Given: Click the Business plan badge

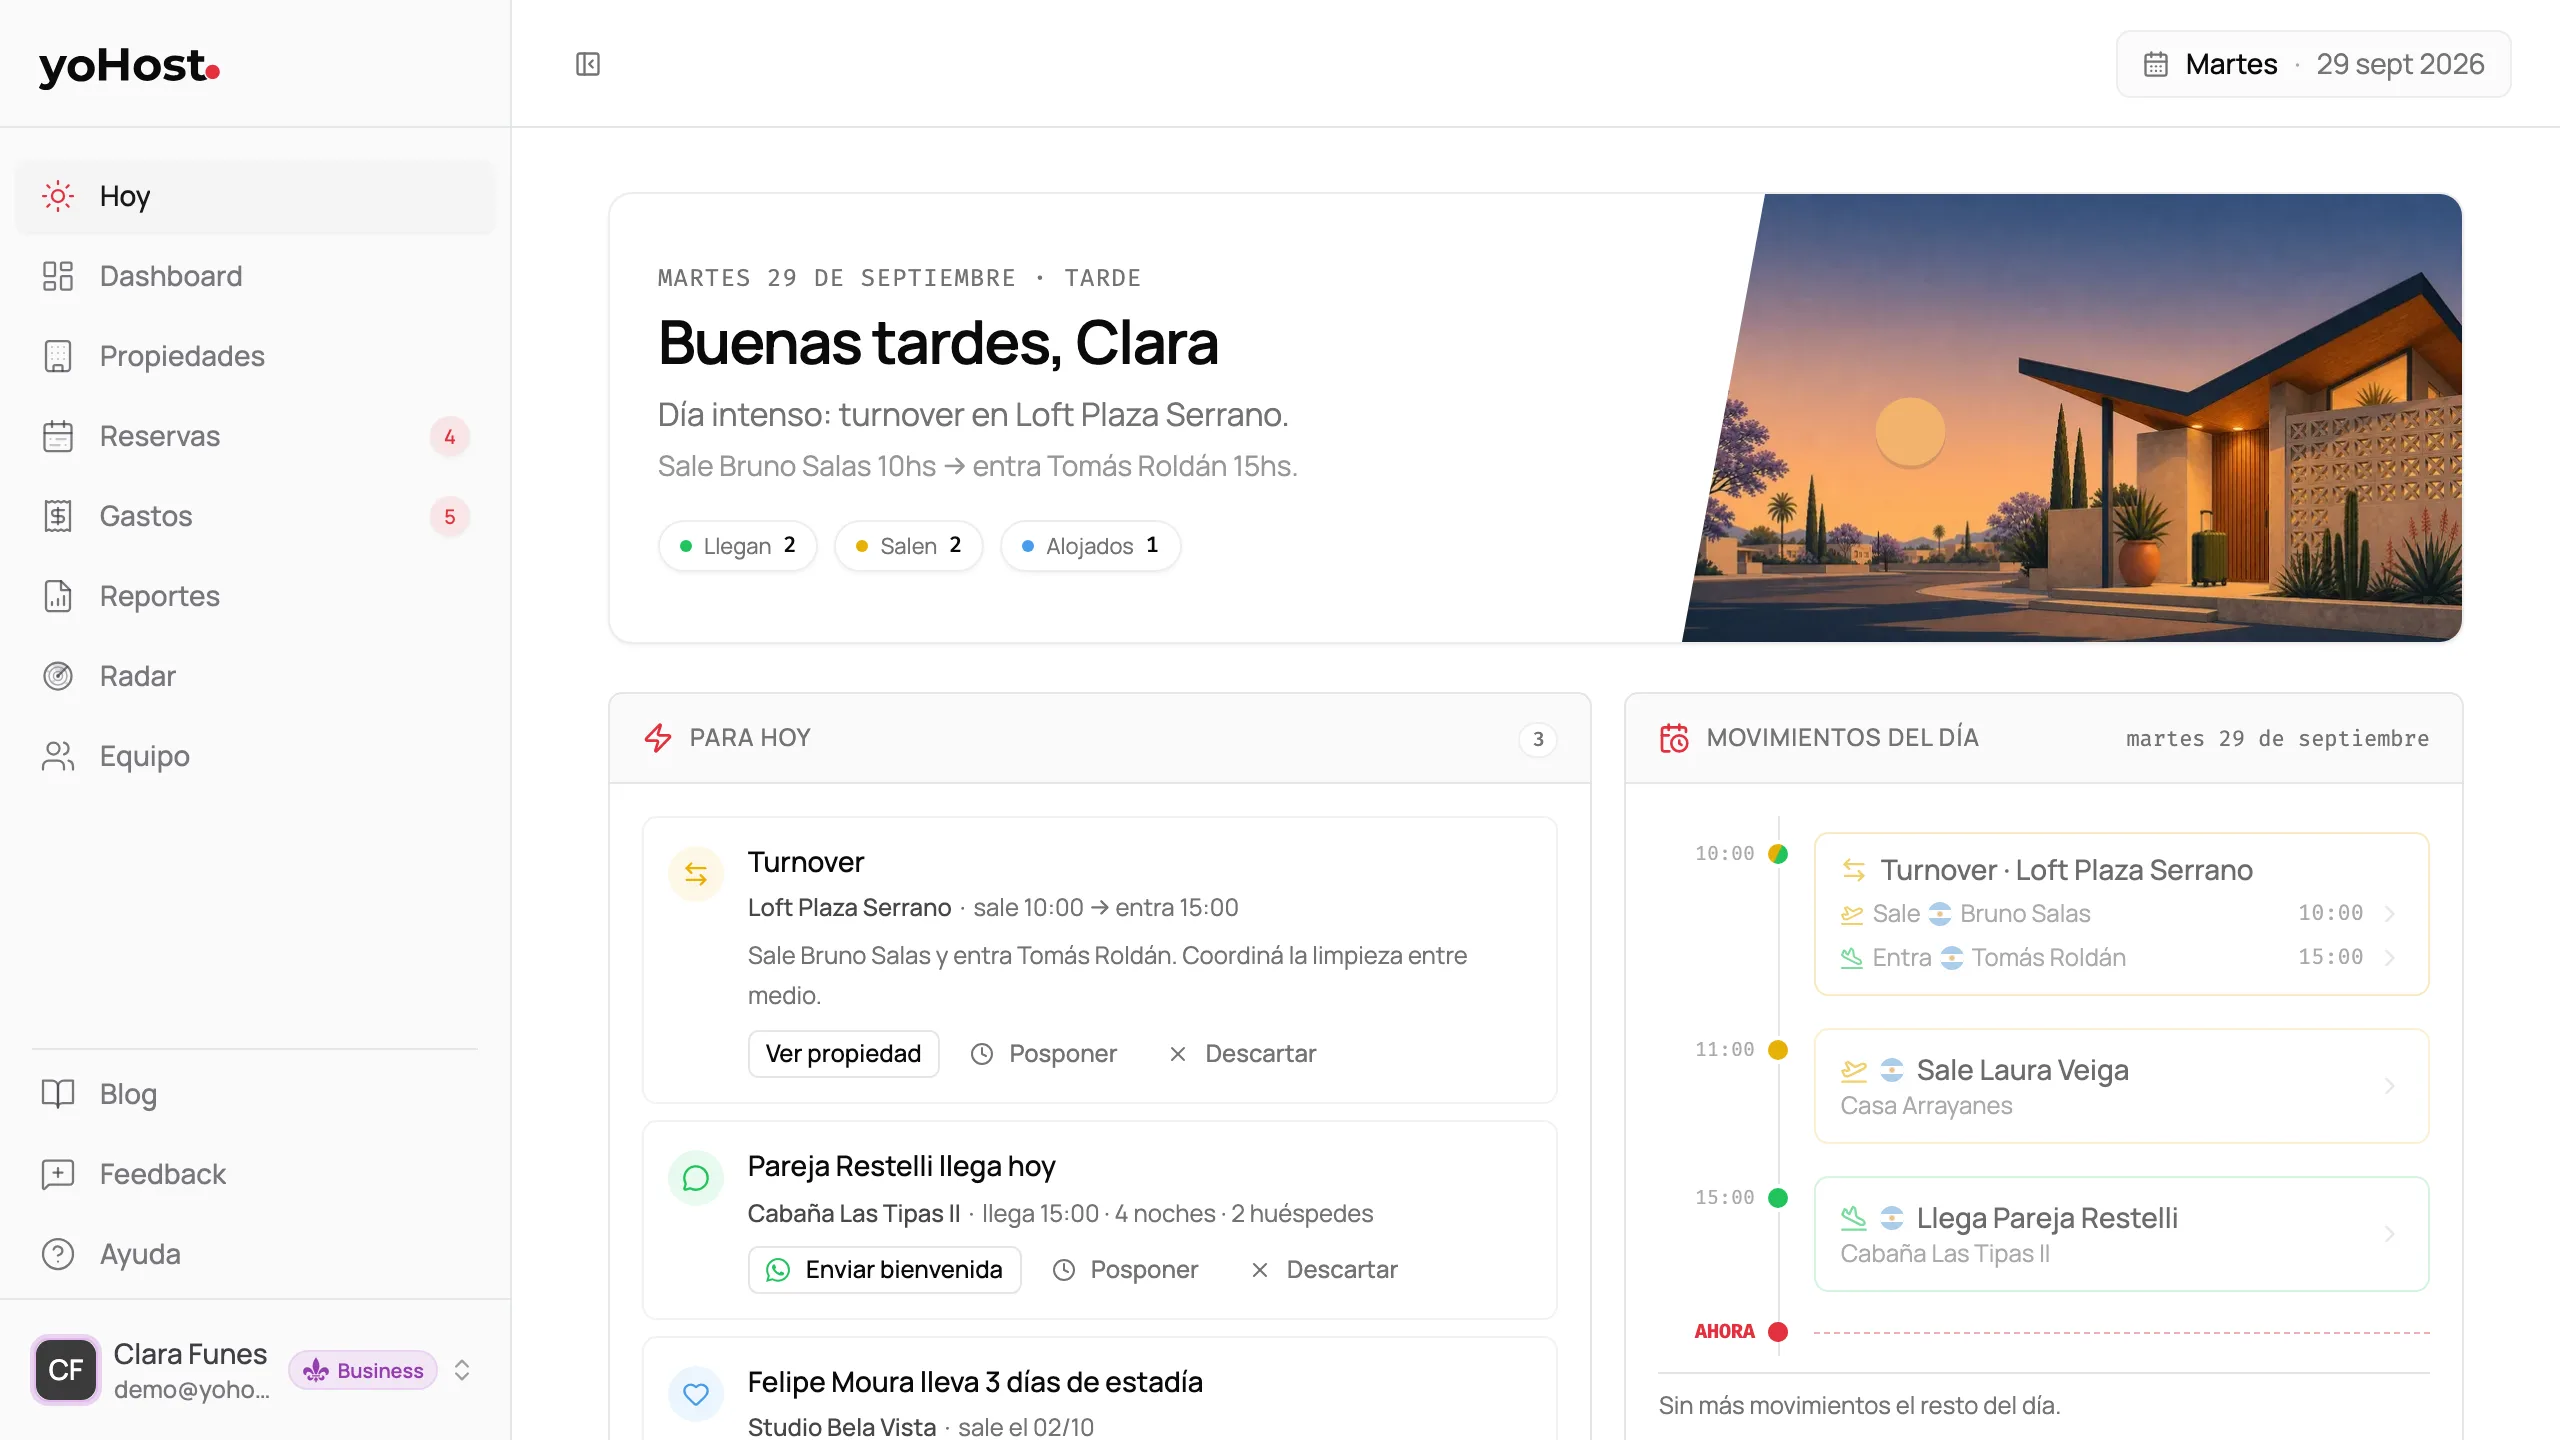Looking at the screenshot, I should [x=363, y=1370].
